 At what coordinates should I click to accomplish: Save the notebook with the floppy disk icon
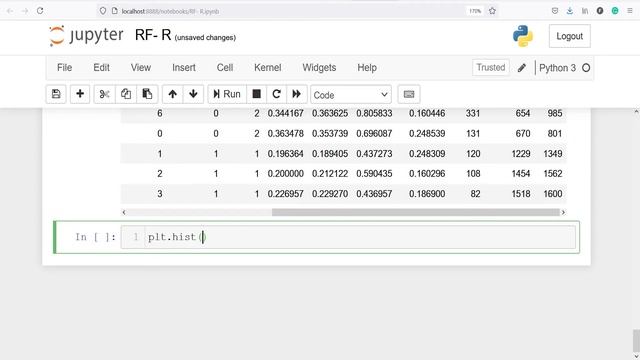[56, 94]
